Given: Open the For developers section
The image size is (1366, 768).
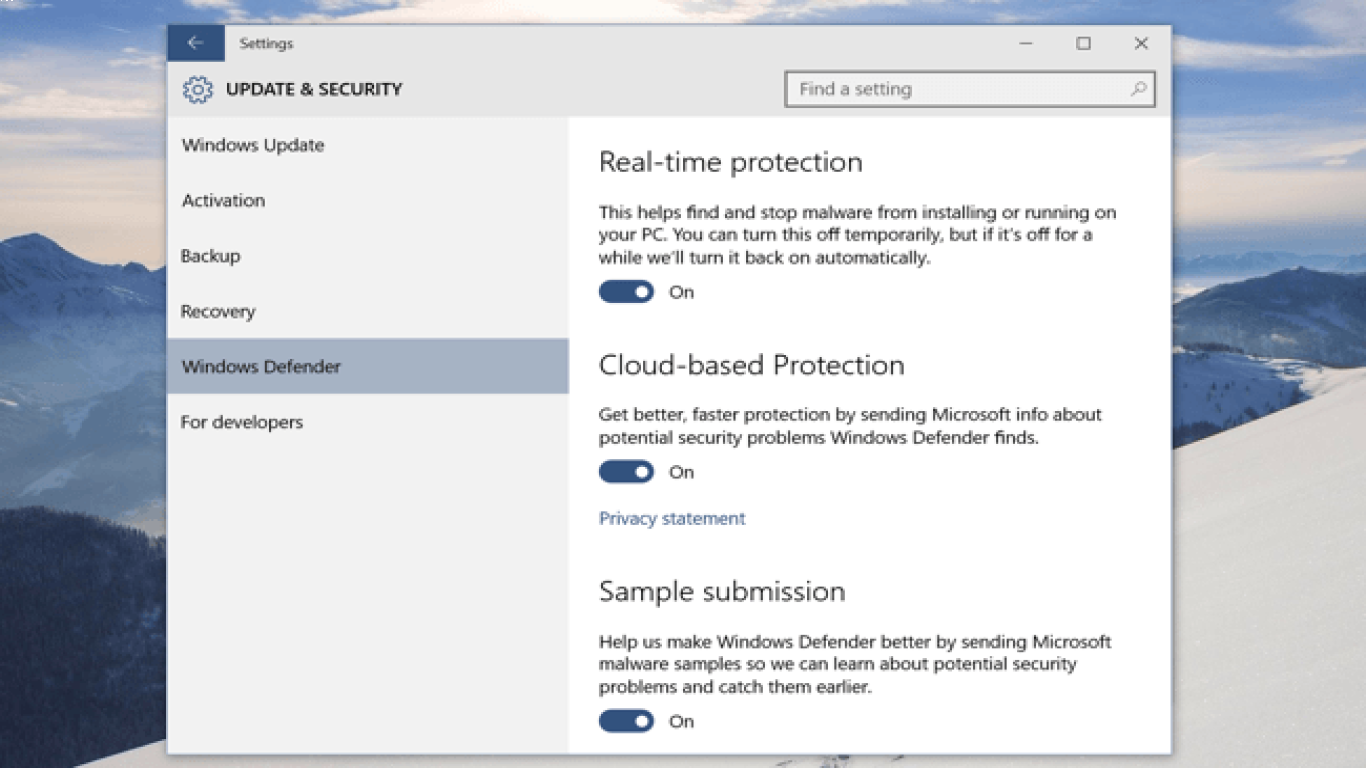Looking at the screenshot, I should (368, 422).
